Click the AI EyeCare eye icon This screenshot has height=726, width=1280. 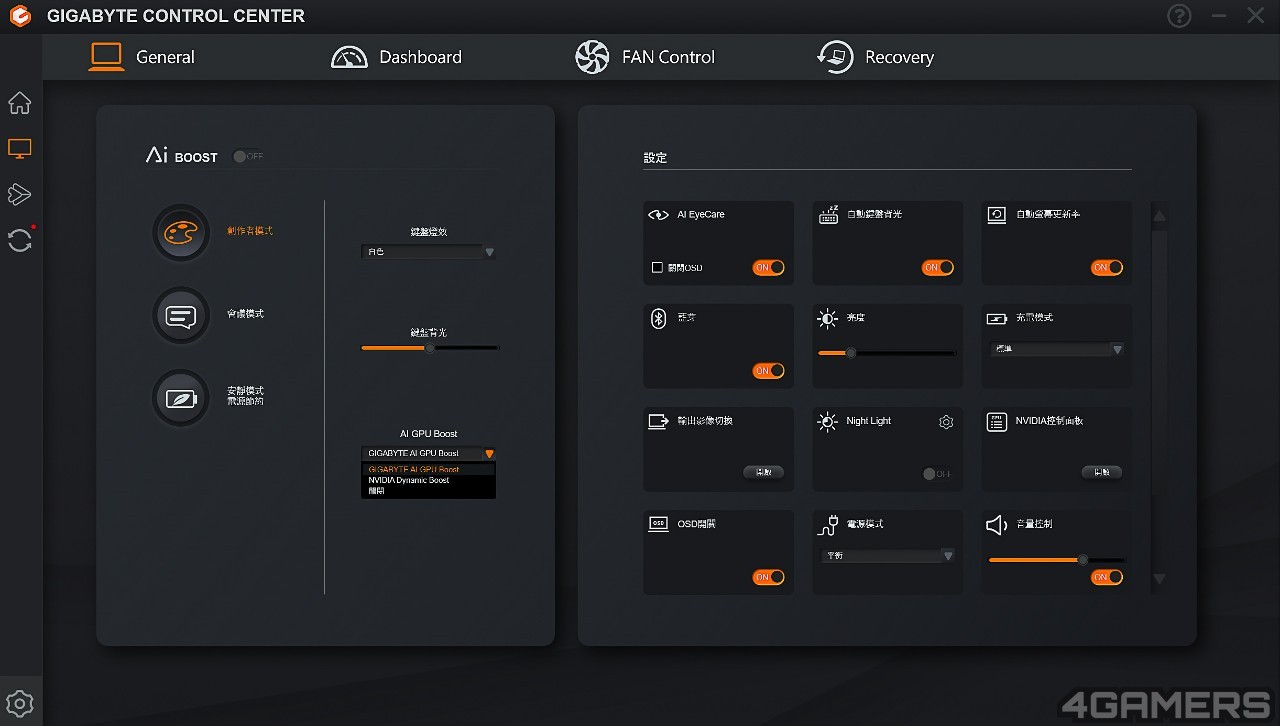[x=658, y=214]
